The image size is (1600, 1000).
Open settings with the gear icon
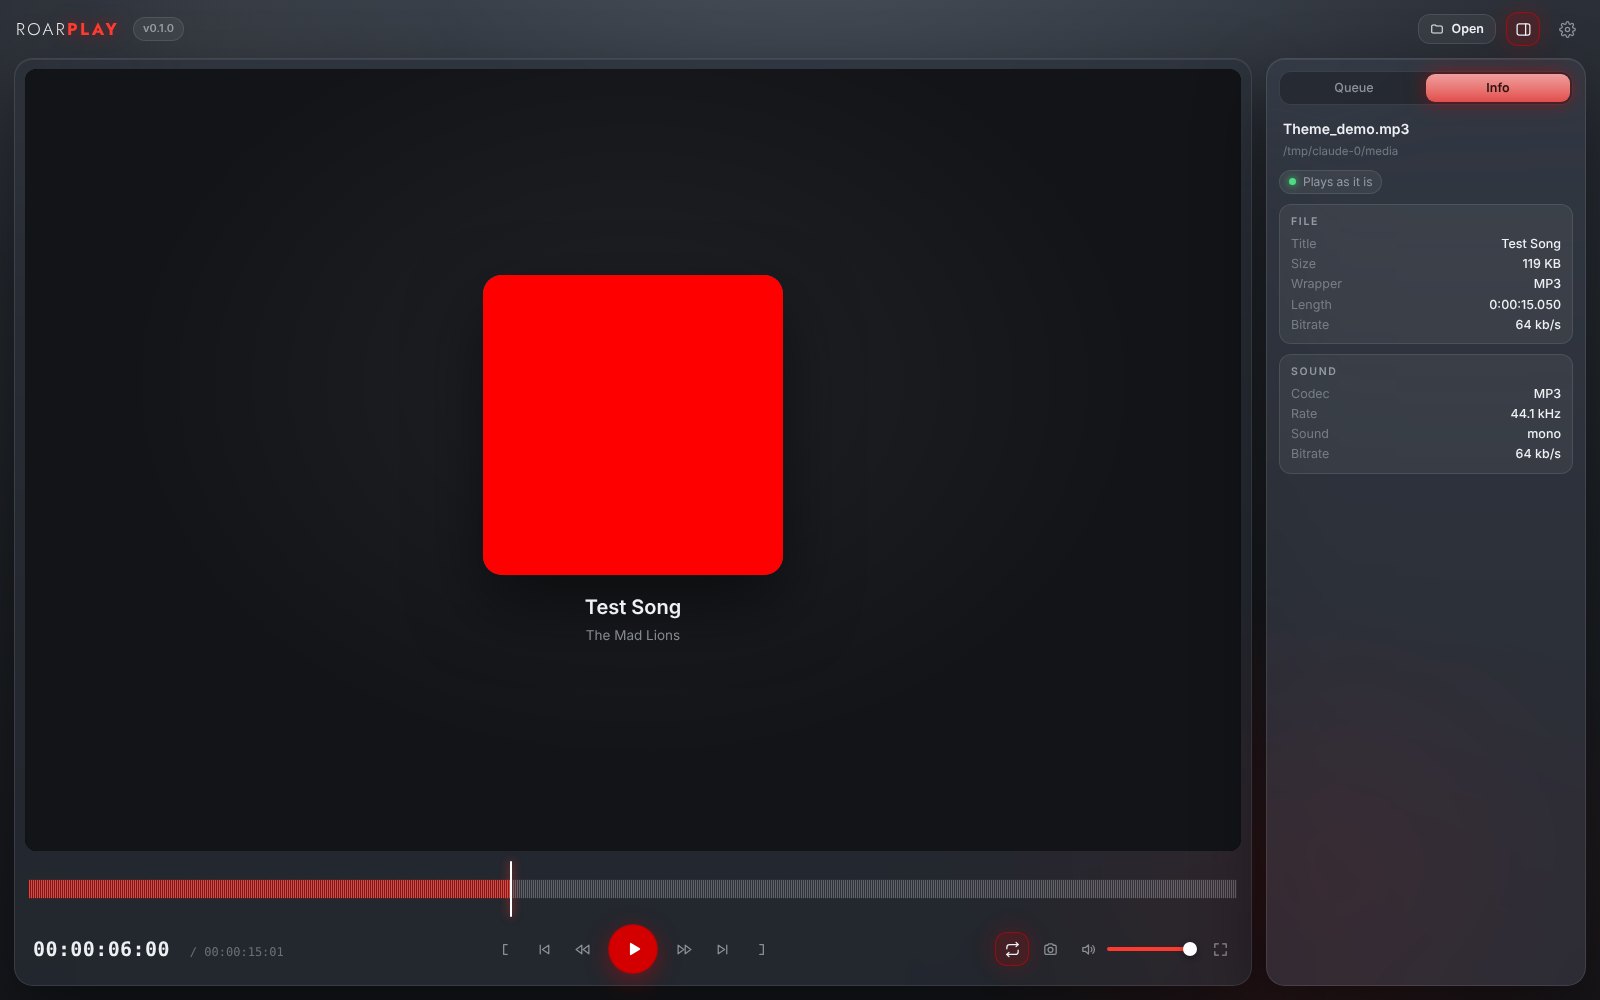pos(1567,29)
